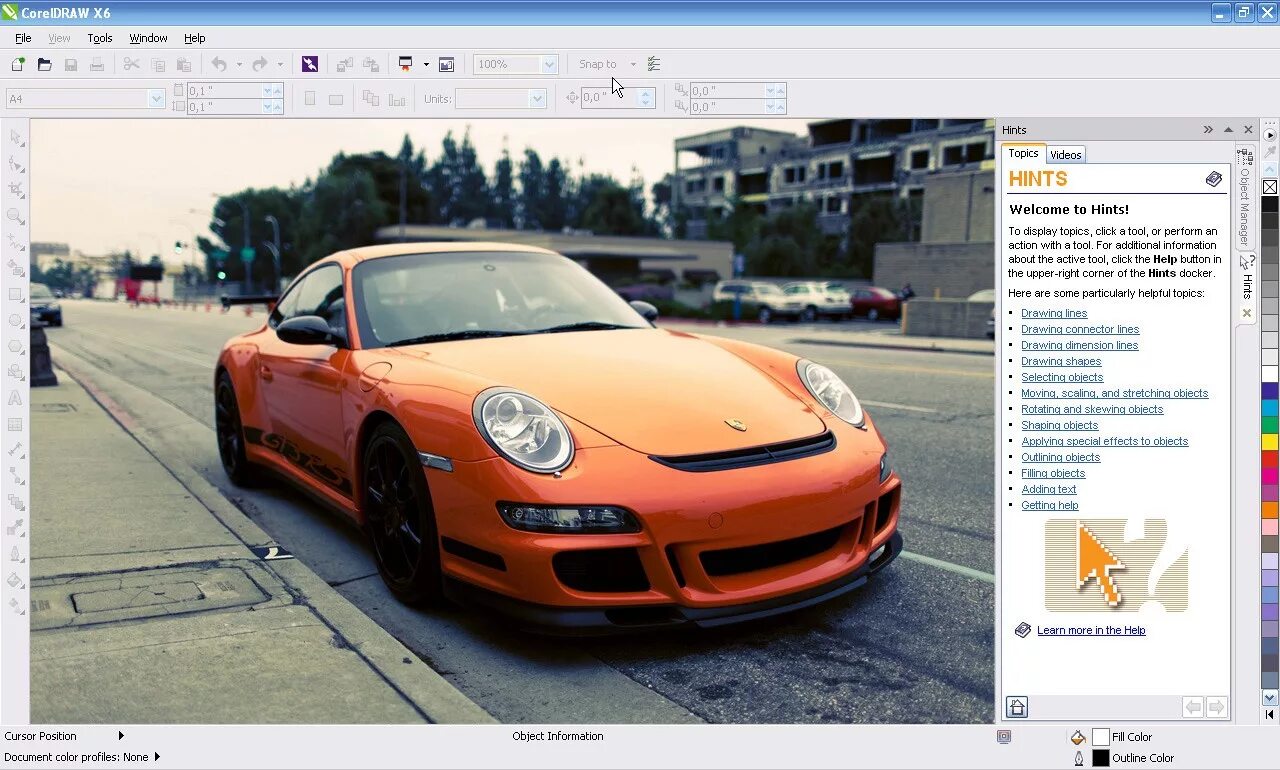Select the Rectangle tool

(16, 295)
